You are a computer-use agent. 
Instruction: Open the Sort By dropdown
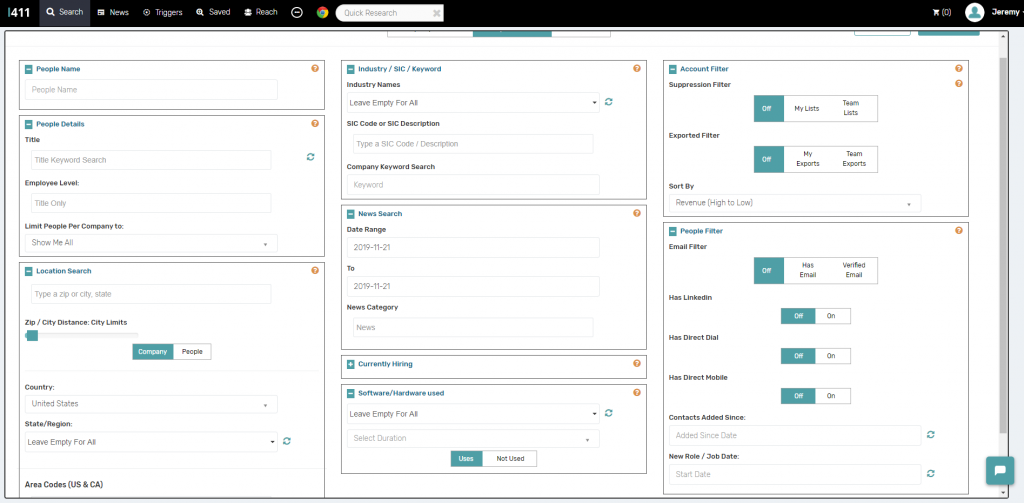(x=794, y=203)
